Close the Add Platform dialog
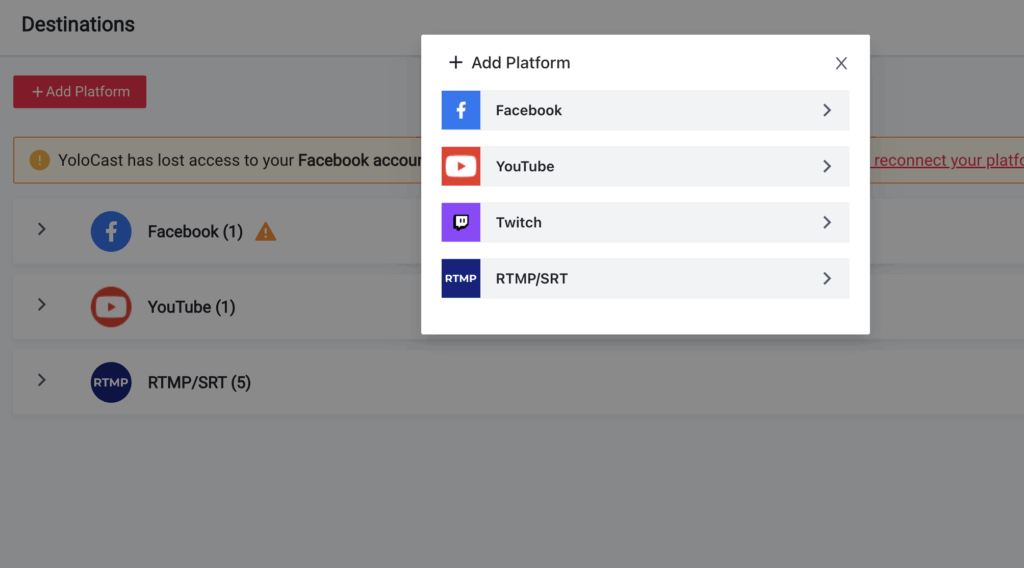Image resolution: width=1024 pixels, height=568 pixels. (x=841, y=63)
